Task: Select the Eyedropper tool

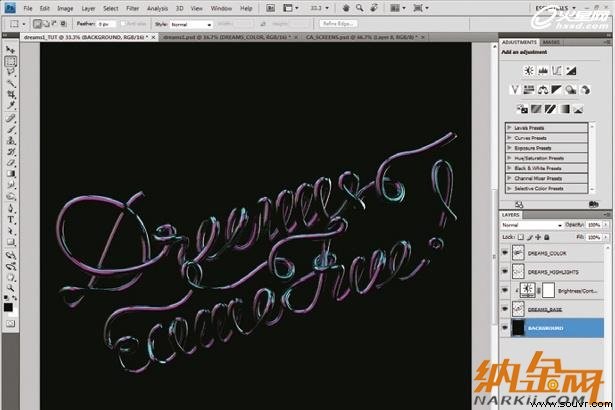Action: point(11,106)
